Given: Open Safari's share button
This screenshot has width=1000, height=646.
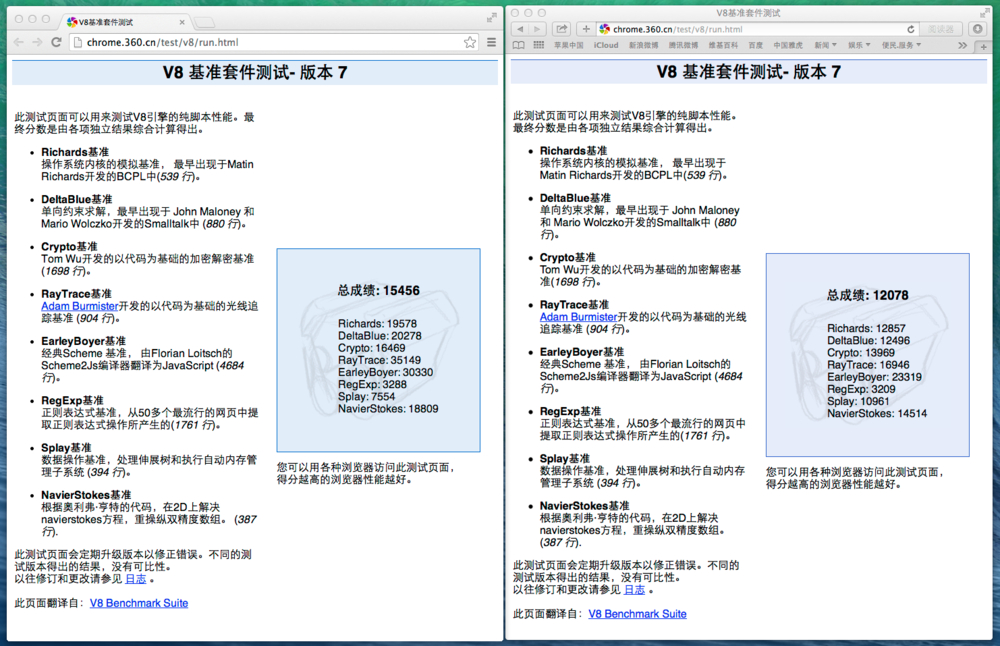Looking at the screenshot, I should pyautogui.click(x=561, y=29).
